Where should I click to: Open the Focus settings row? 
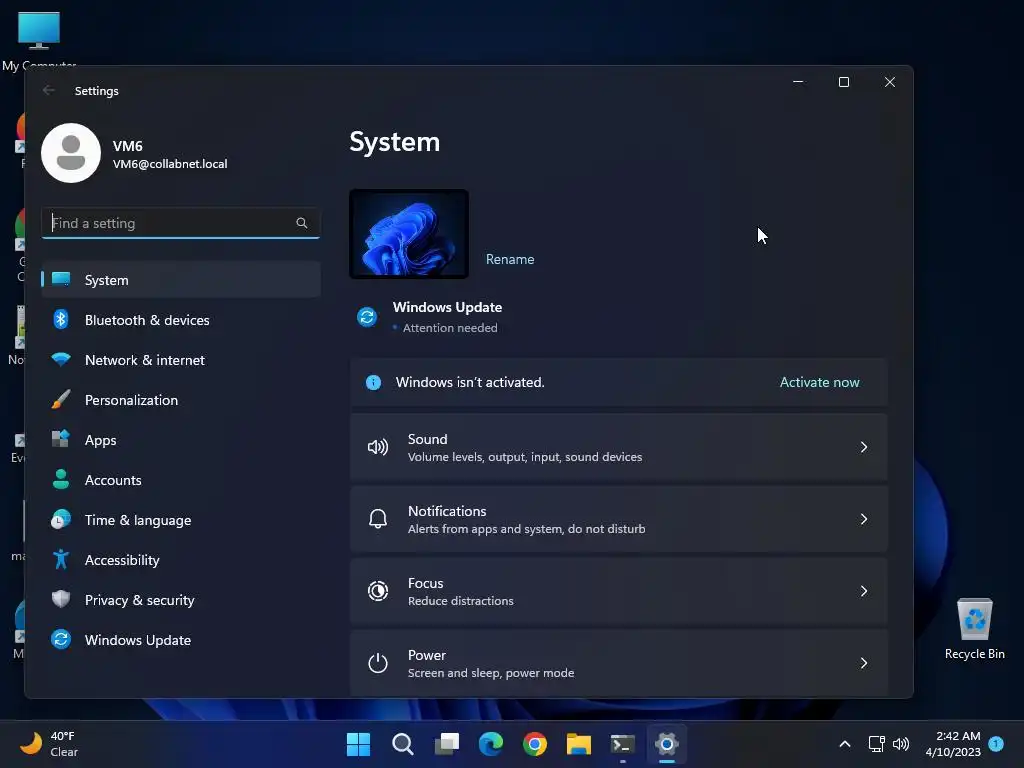click(618, 591)
